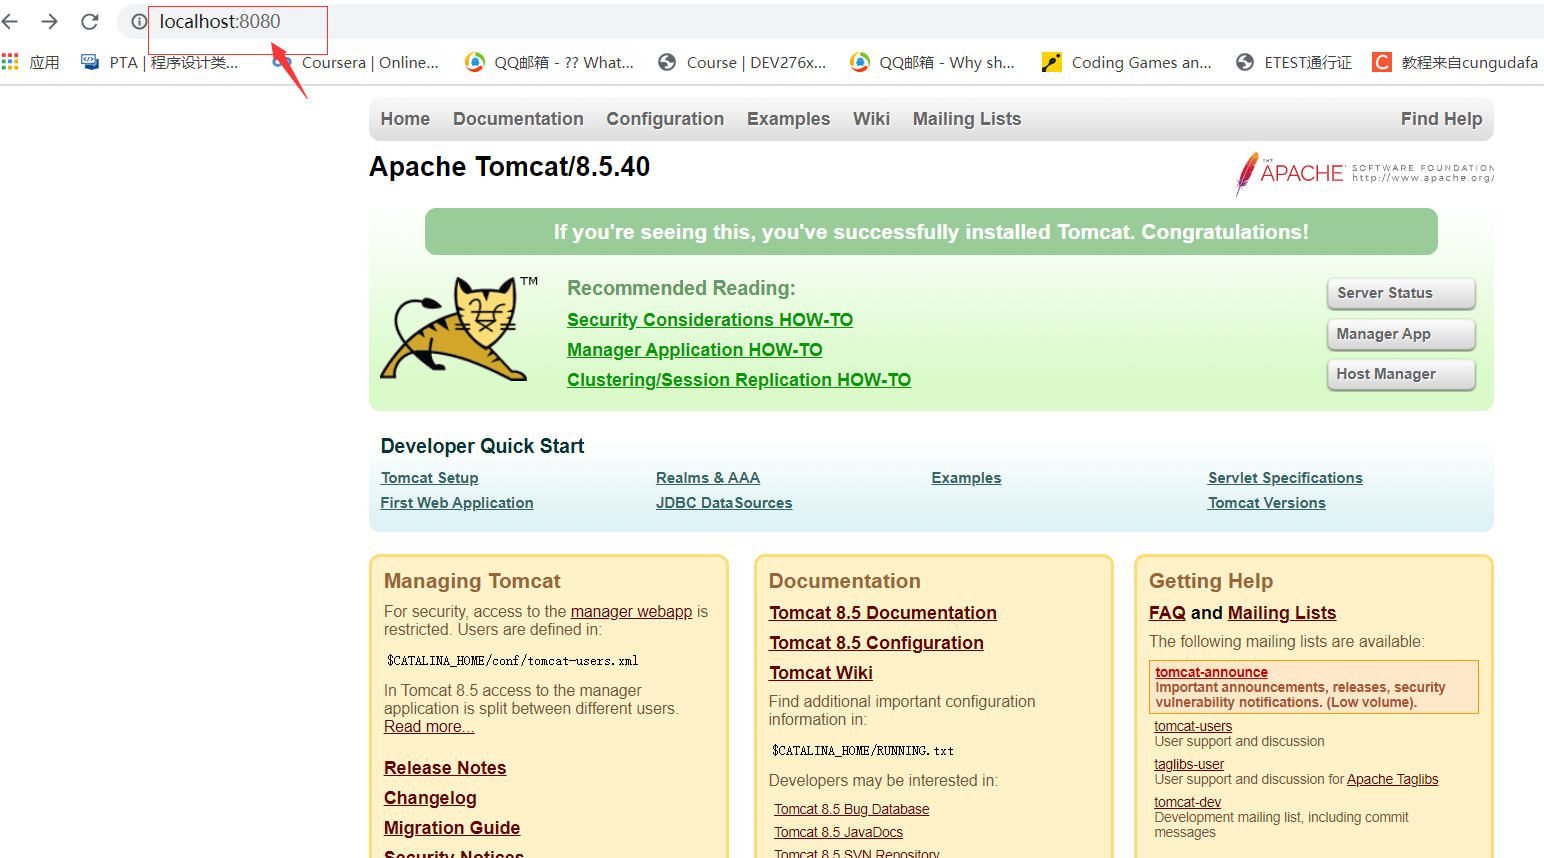
Task: Reload the page with refresh icon
Action: coord(90,21)
